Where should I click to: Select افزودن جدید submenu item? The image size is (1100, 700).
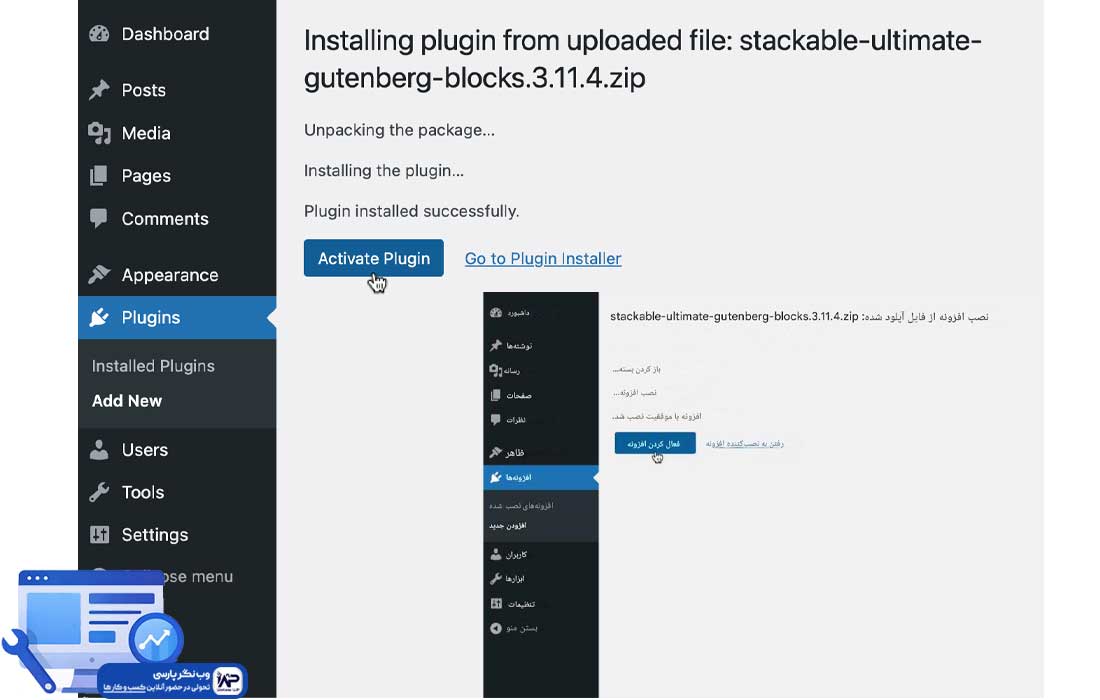pyautogui.click(x=508, y=525)
